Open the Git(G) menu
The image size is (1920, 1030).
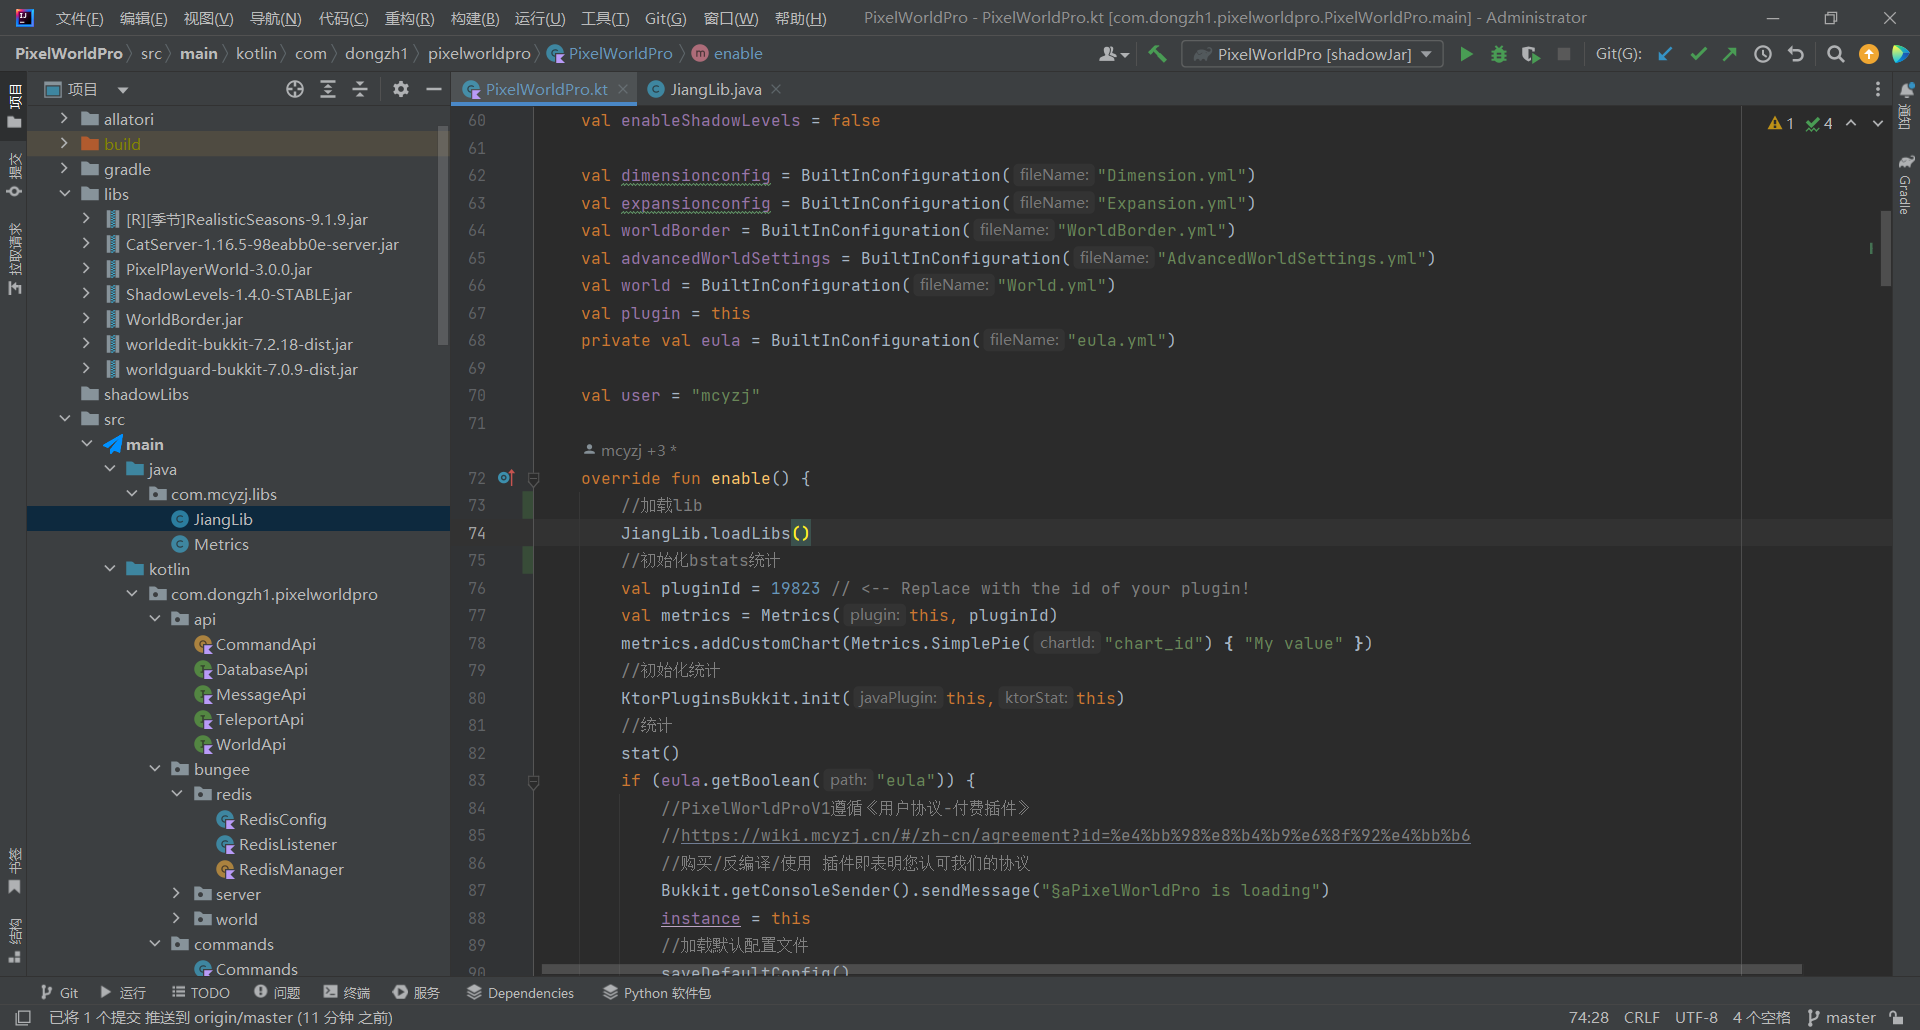pos(665,18)
